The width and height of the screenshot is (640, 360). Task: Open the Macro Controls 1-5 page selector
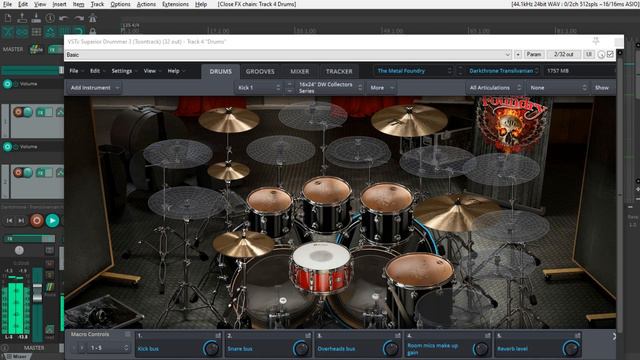click(x=109, y=348)
